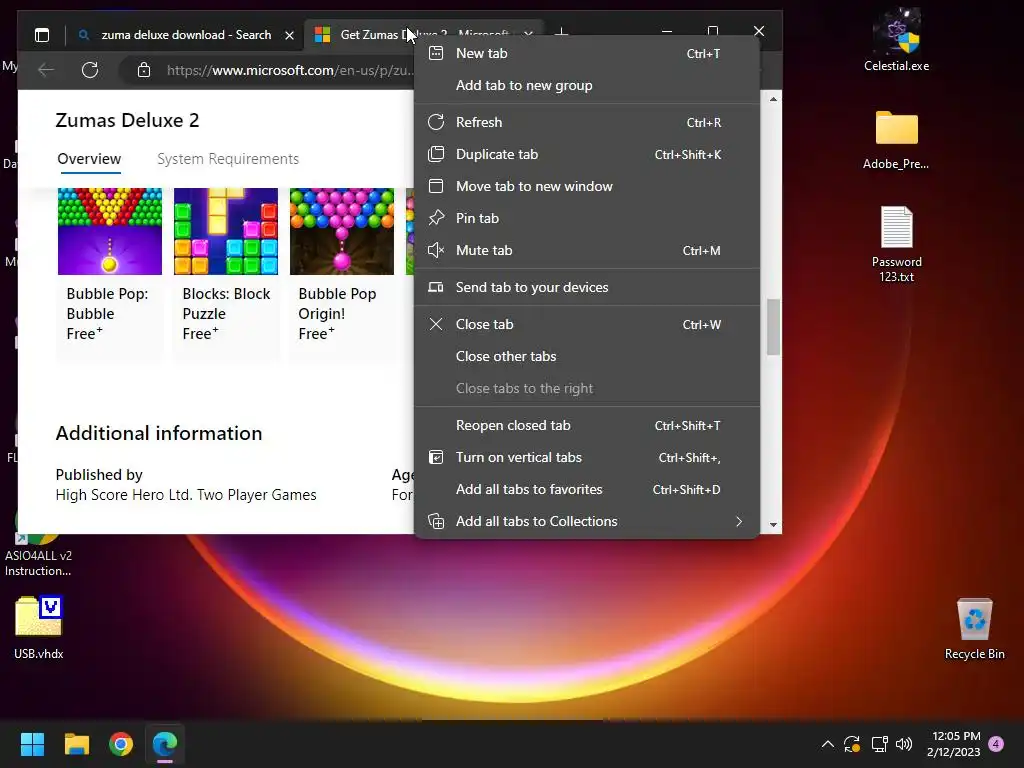Open network status tray icon

click(x=879, y=744)
